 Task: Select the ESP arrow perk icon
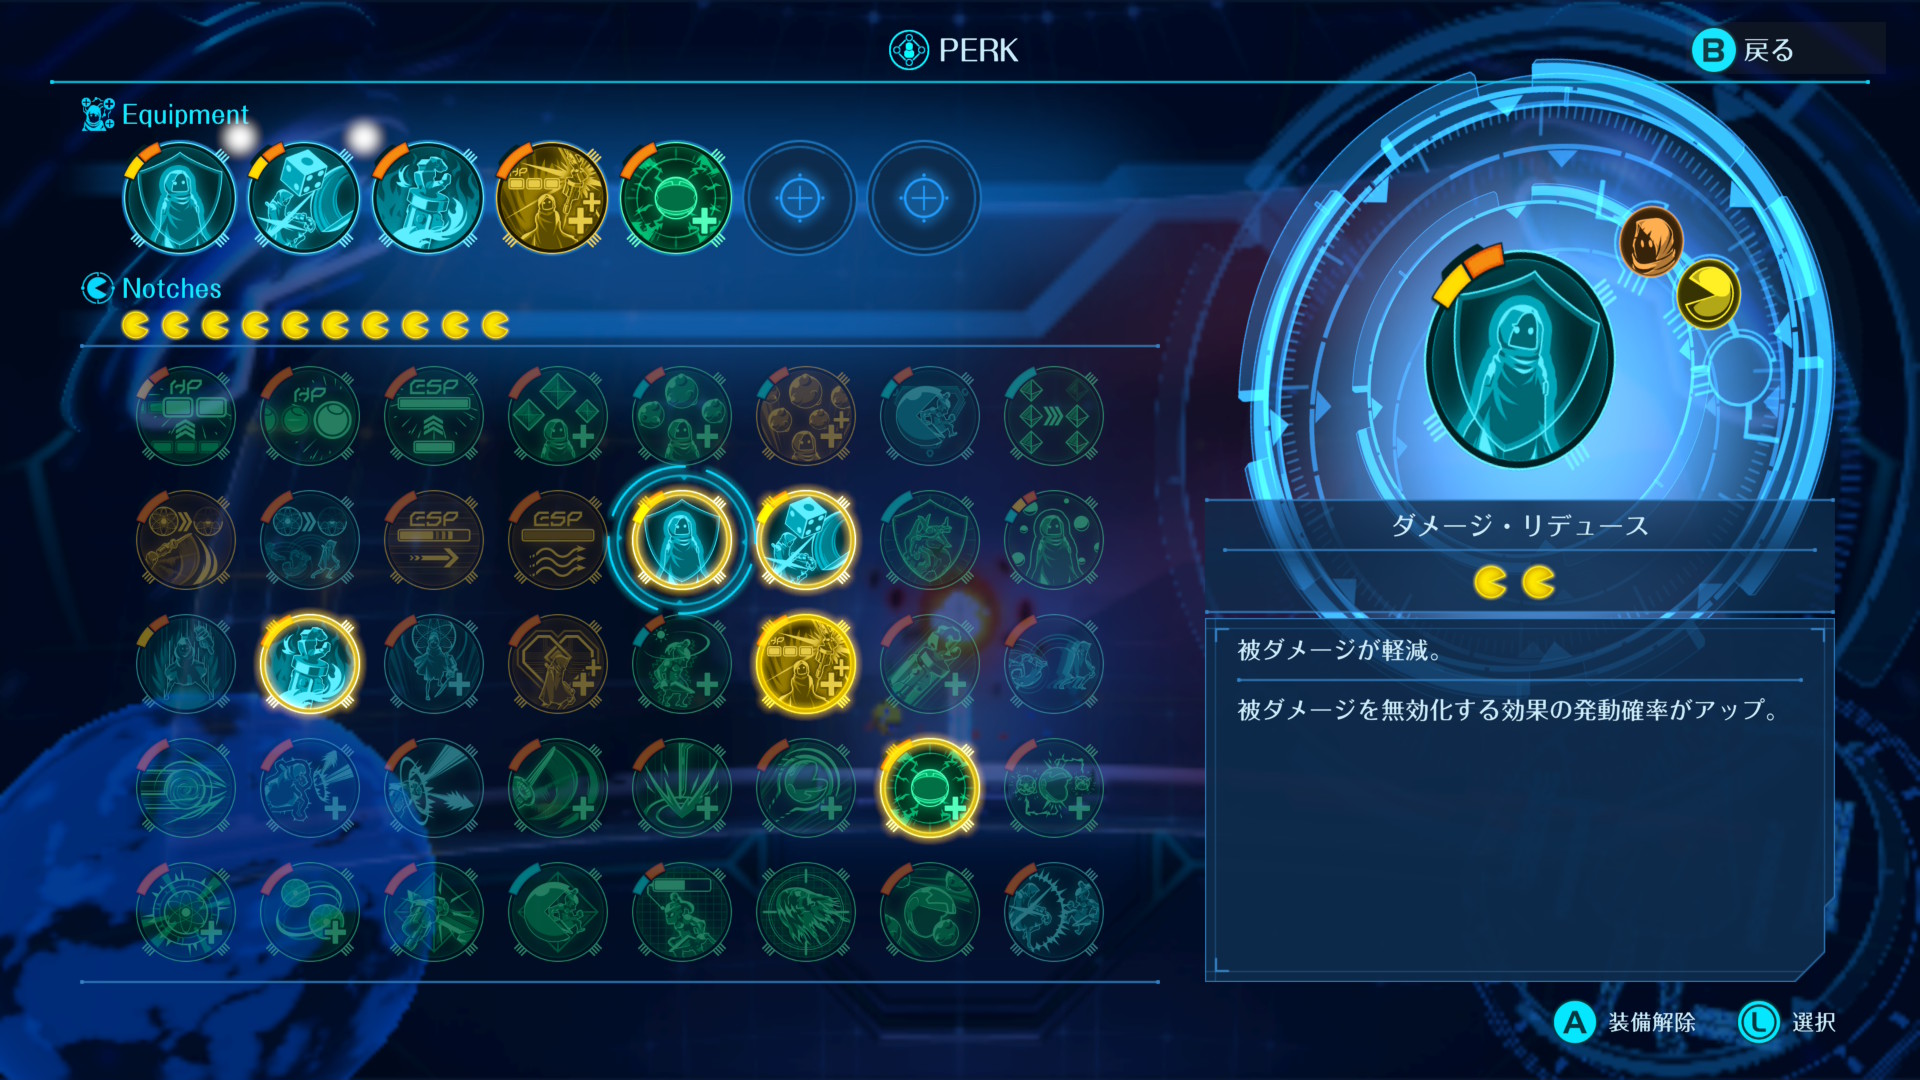click(x=434, y=540)
